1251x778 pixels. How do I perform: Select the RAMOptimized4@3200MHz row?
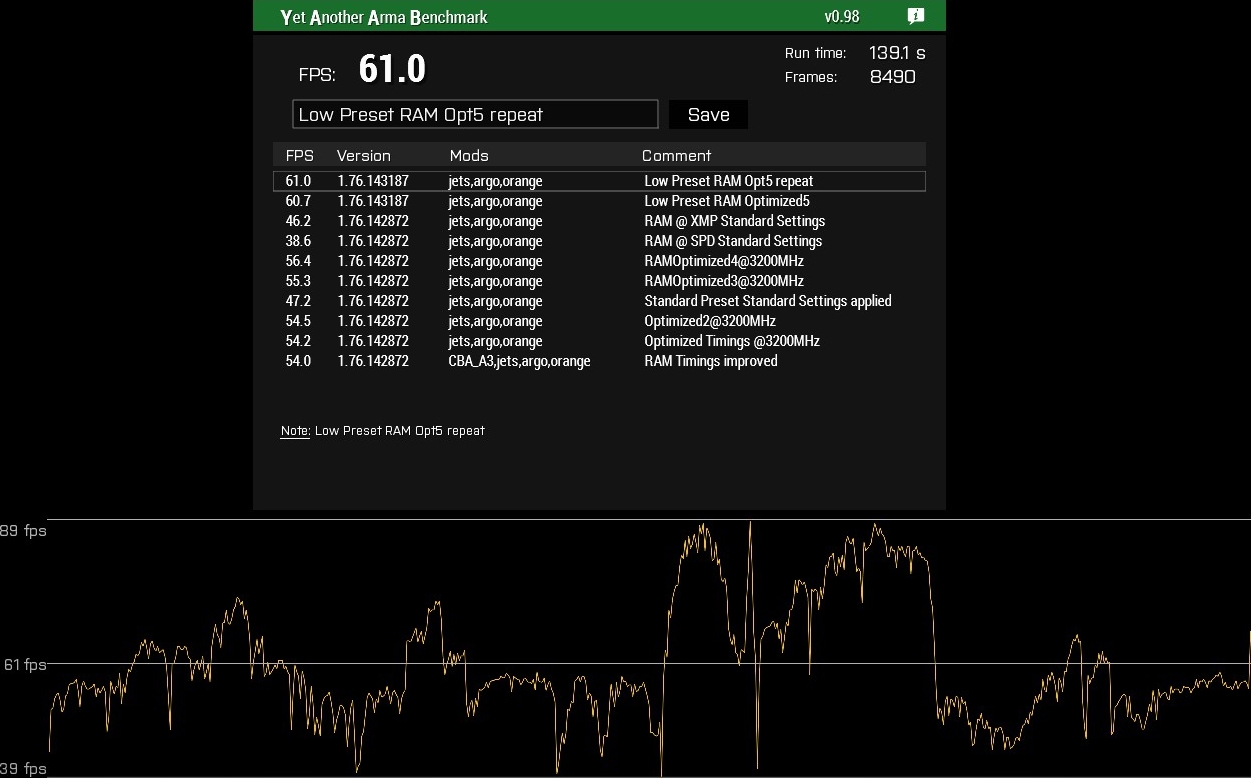point(599,261)
